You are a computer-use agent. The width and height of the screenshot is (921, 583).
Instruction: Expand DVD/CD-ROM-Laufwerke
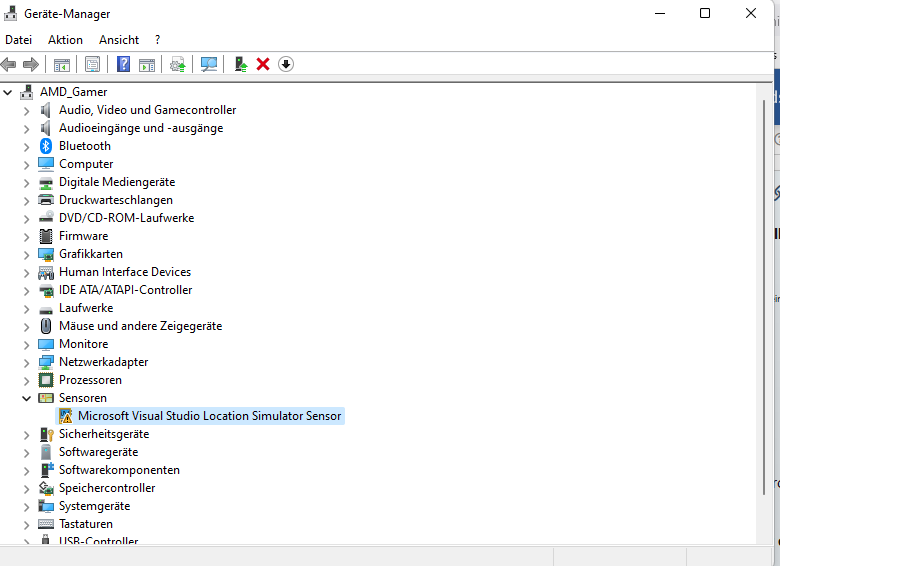coord(26,218)
